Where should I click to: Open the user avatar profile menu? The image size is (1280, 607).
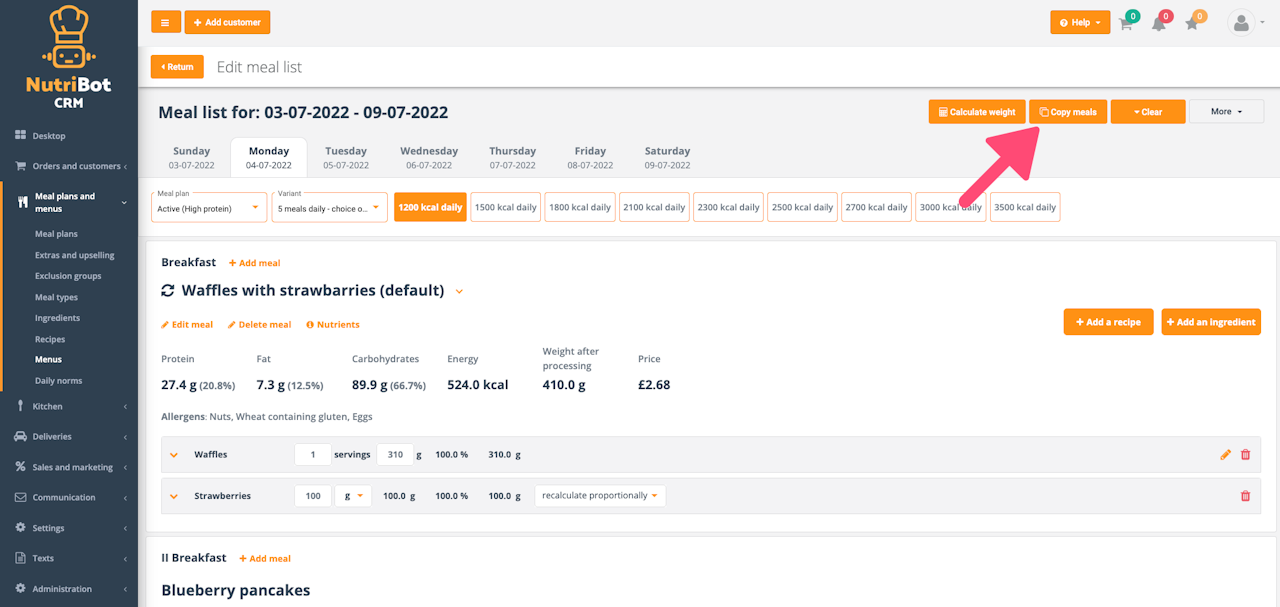(x=1242, y=22)
